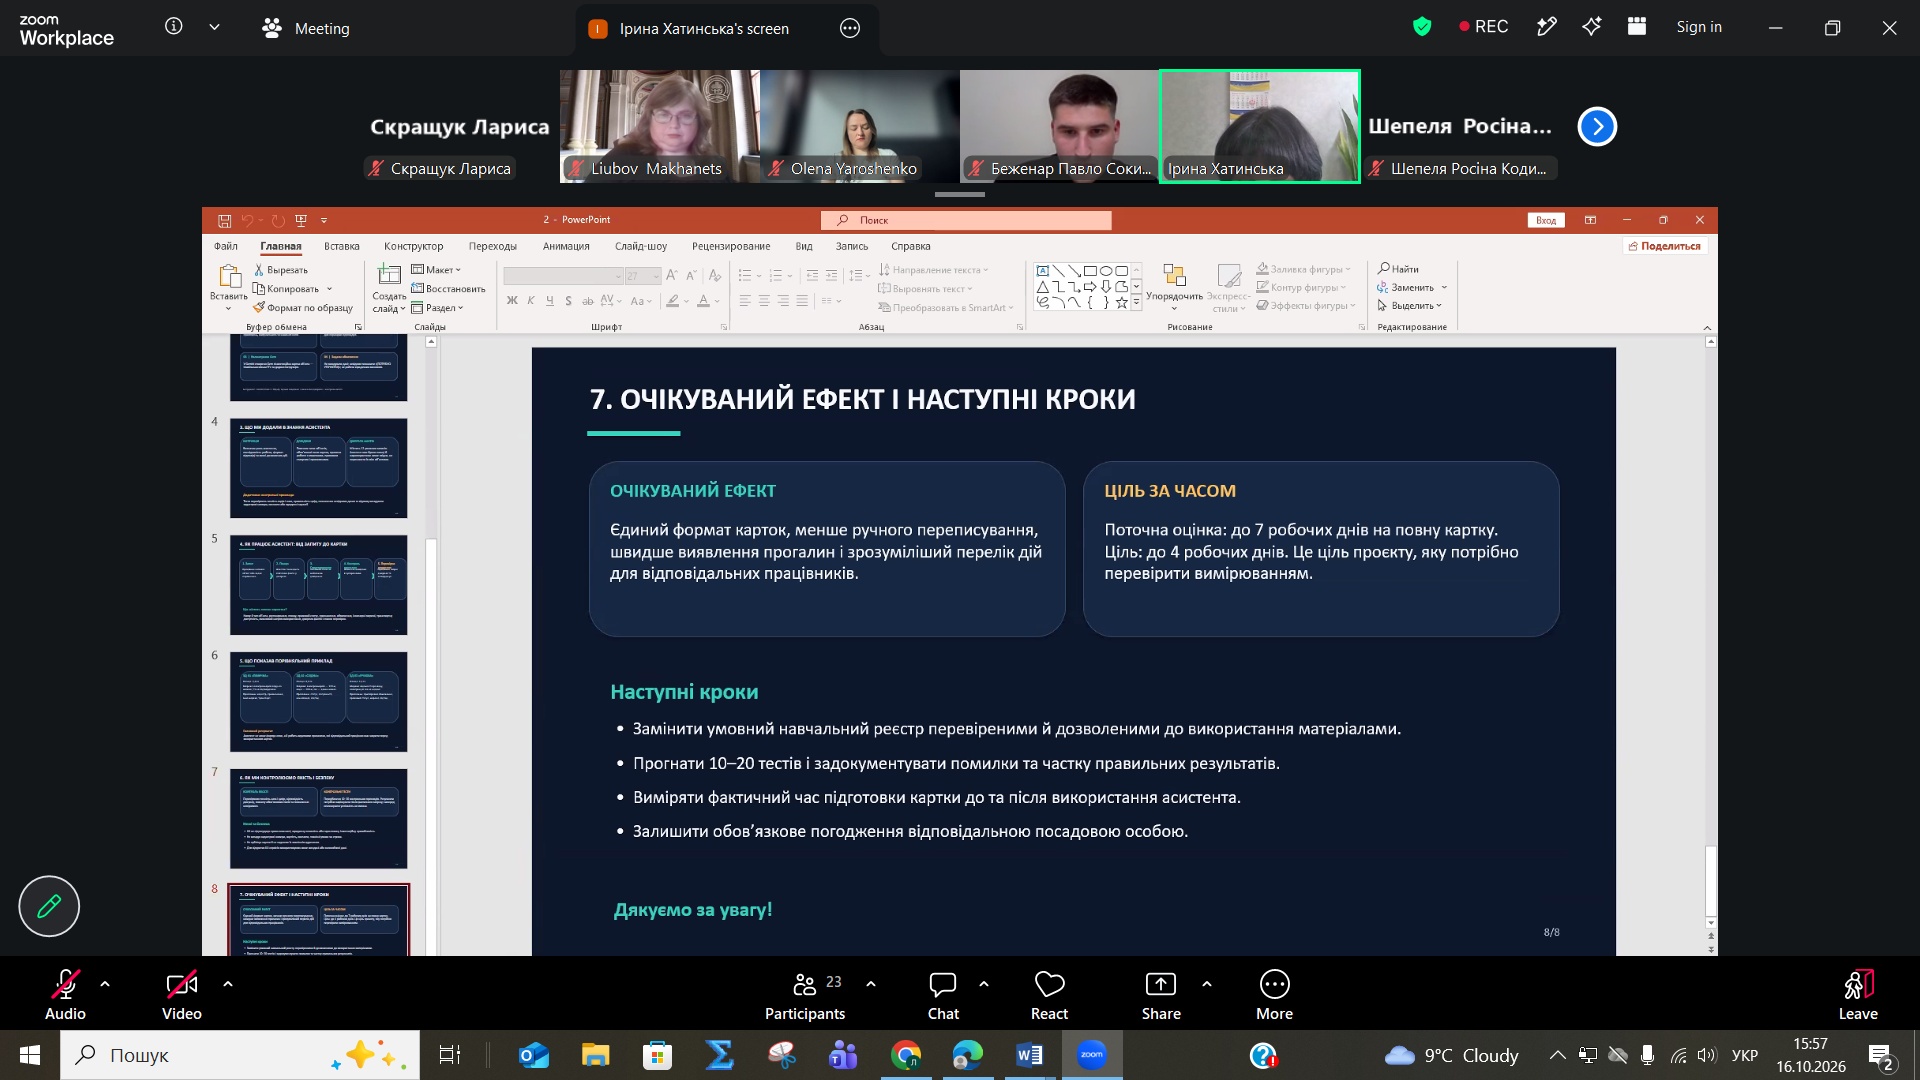
Task: Click the Task View taskbar icon
Action: point(450,1055)
